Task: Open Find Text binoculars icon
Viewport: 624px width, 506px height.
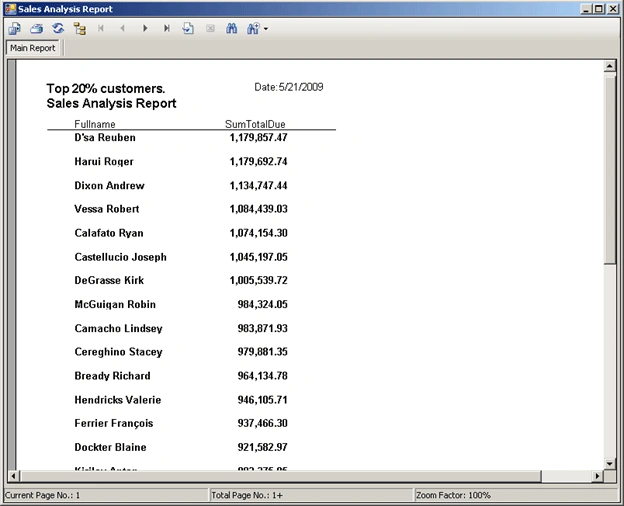Action: 232,28
